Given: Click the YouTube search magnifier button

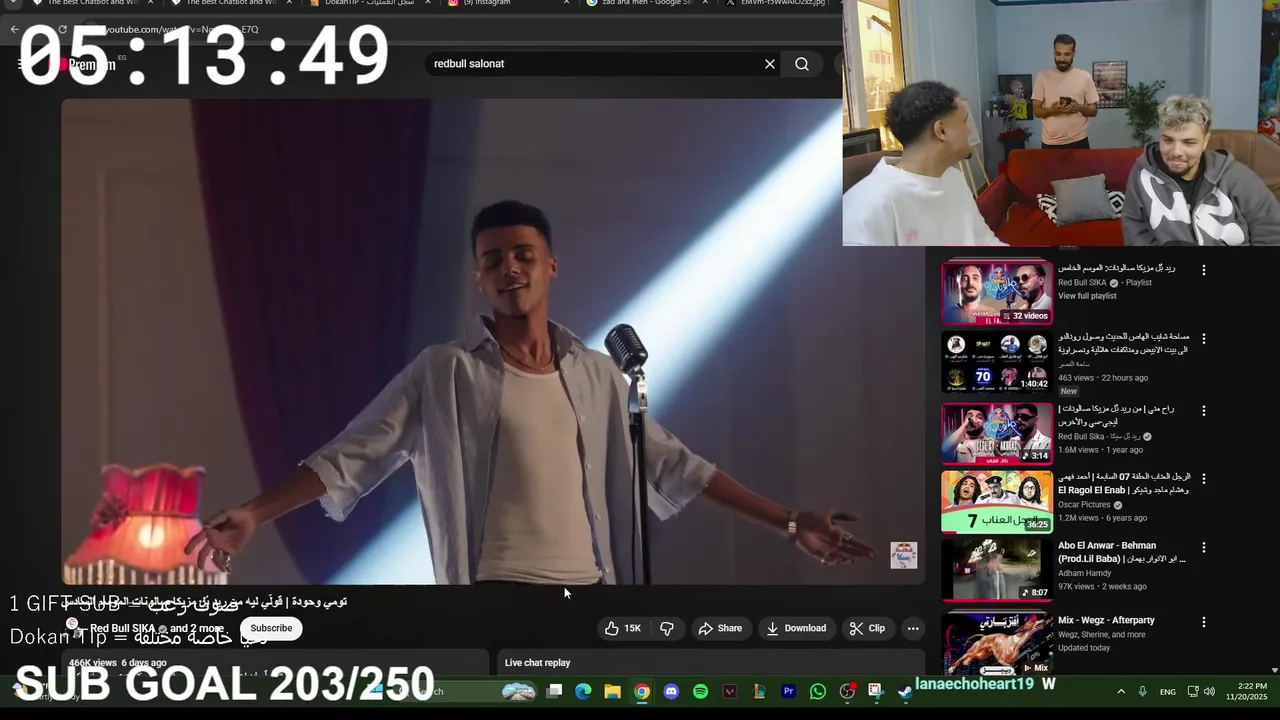Looking at the screenshot, I should 802,64.
